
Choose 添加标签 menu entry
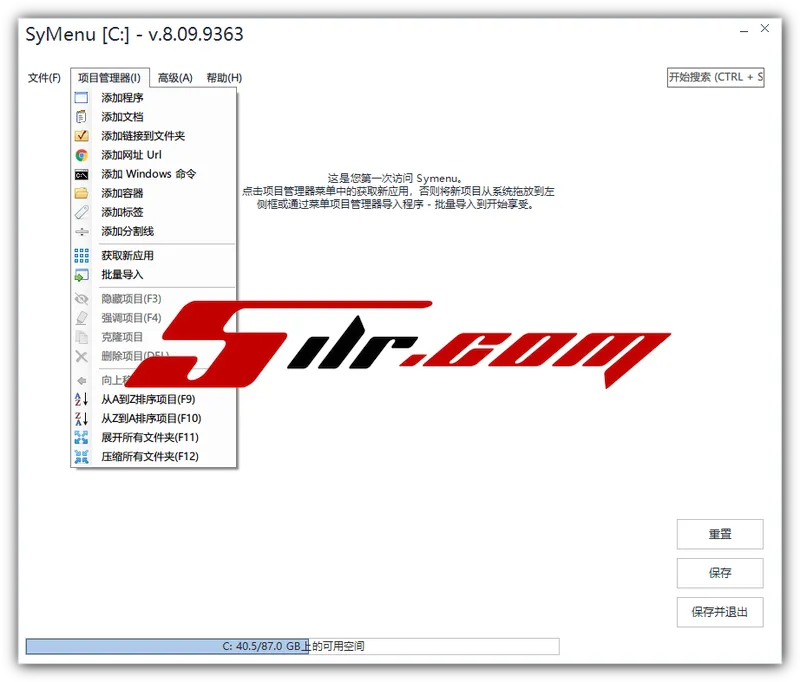coord(153,212)
